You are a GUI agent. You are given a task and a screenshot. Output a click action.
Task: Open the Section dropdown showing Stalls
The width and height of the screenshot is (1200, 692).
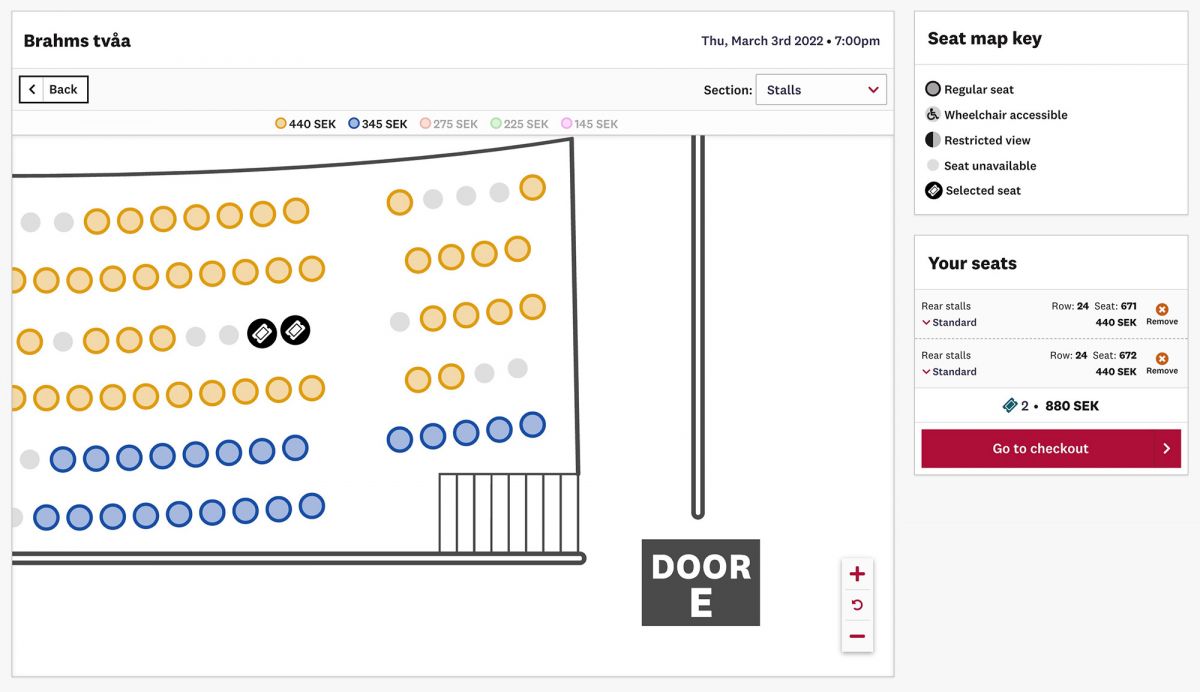click(x=820, y=89)
